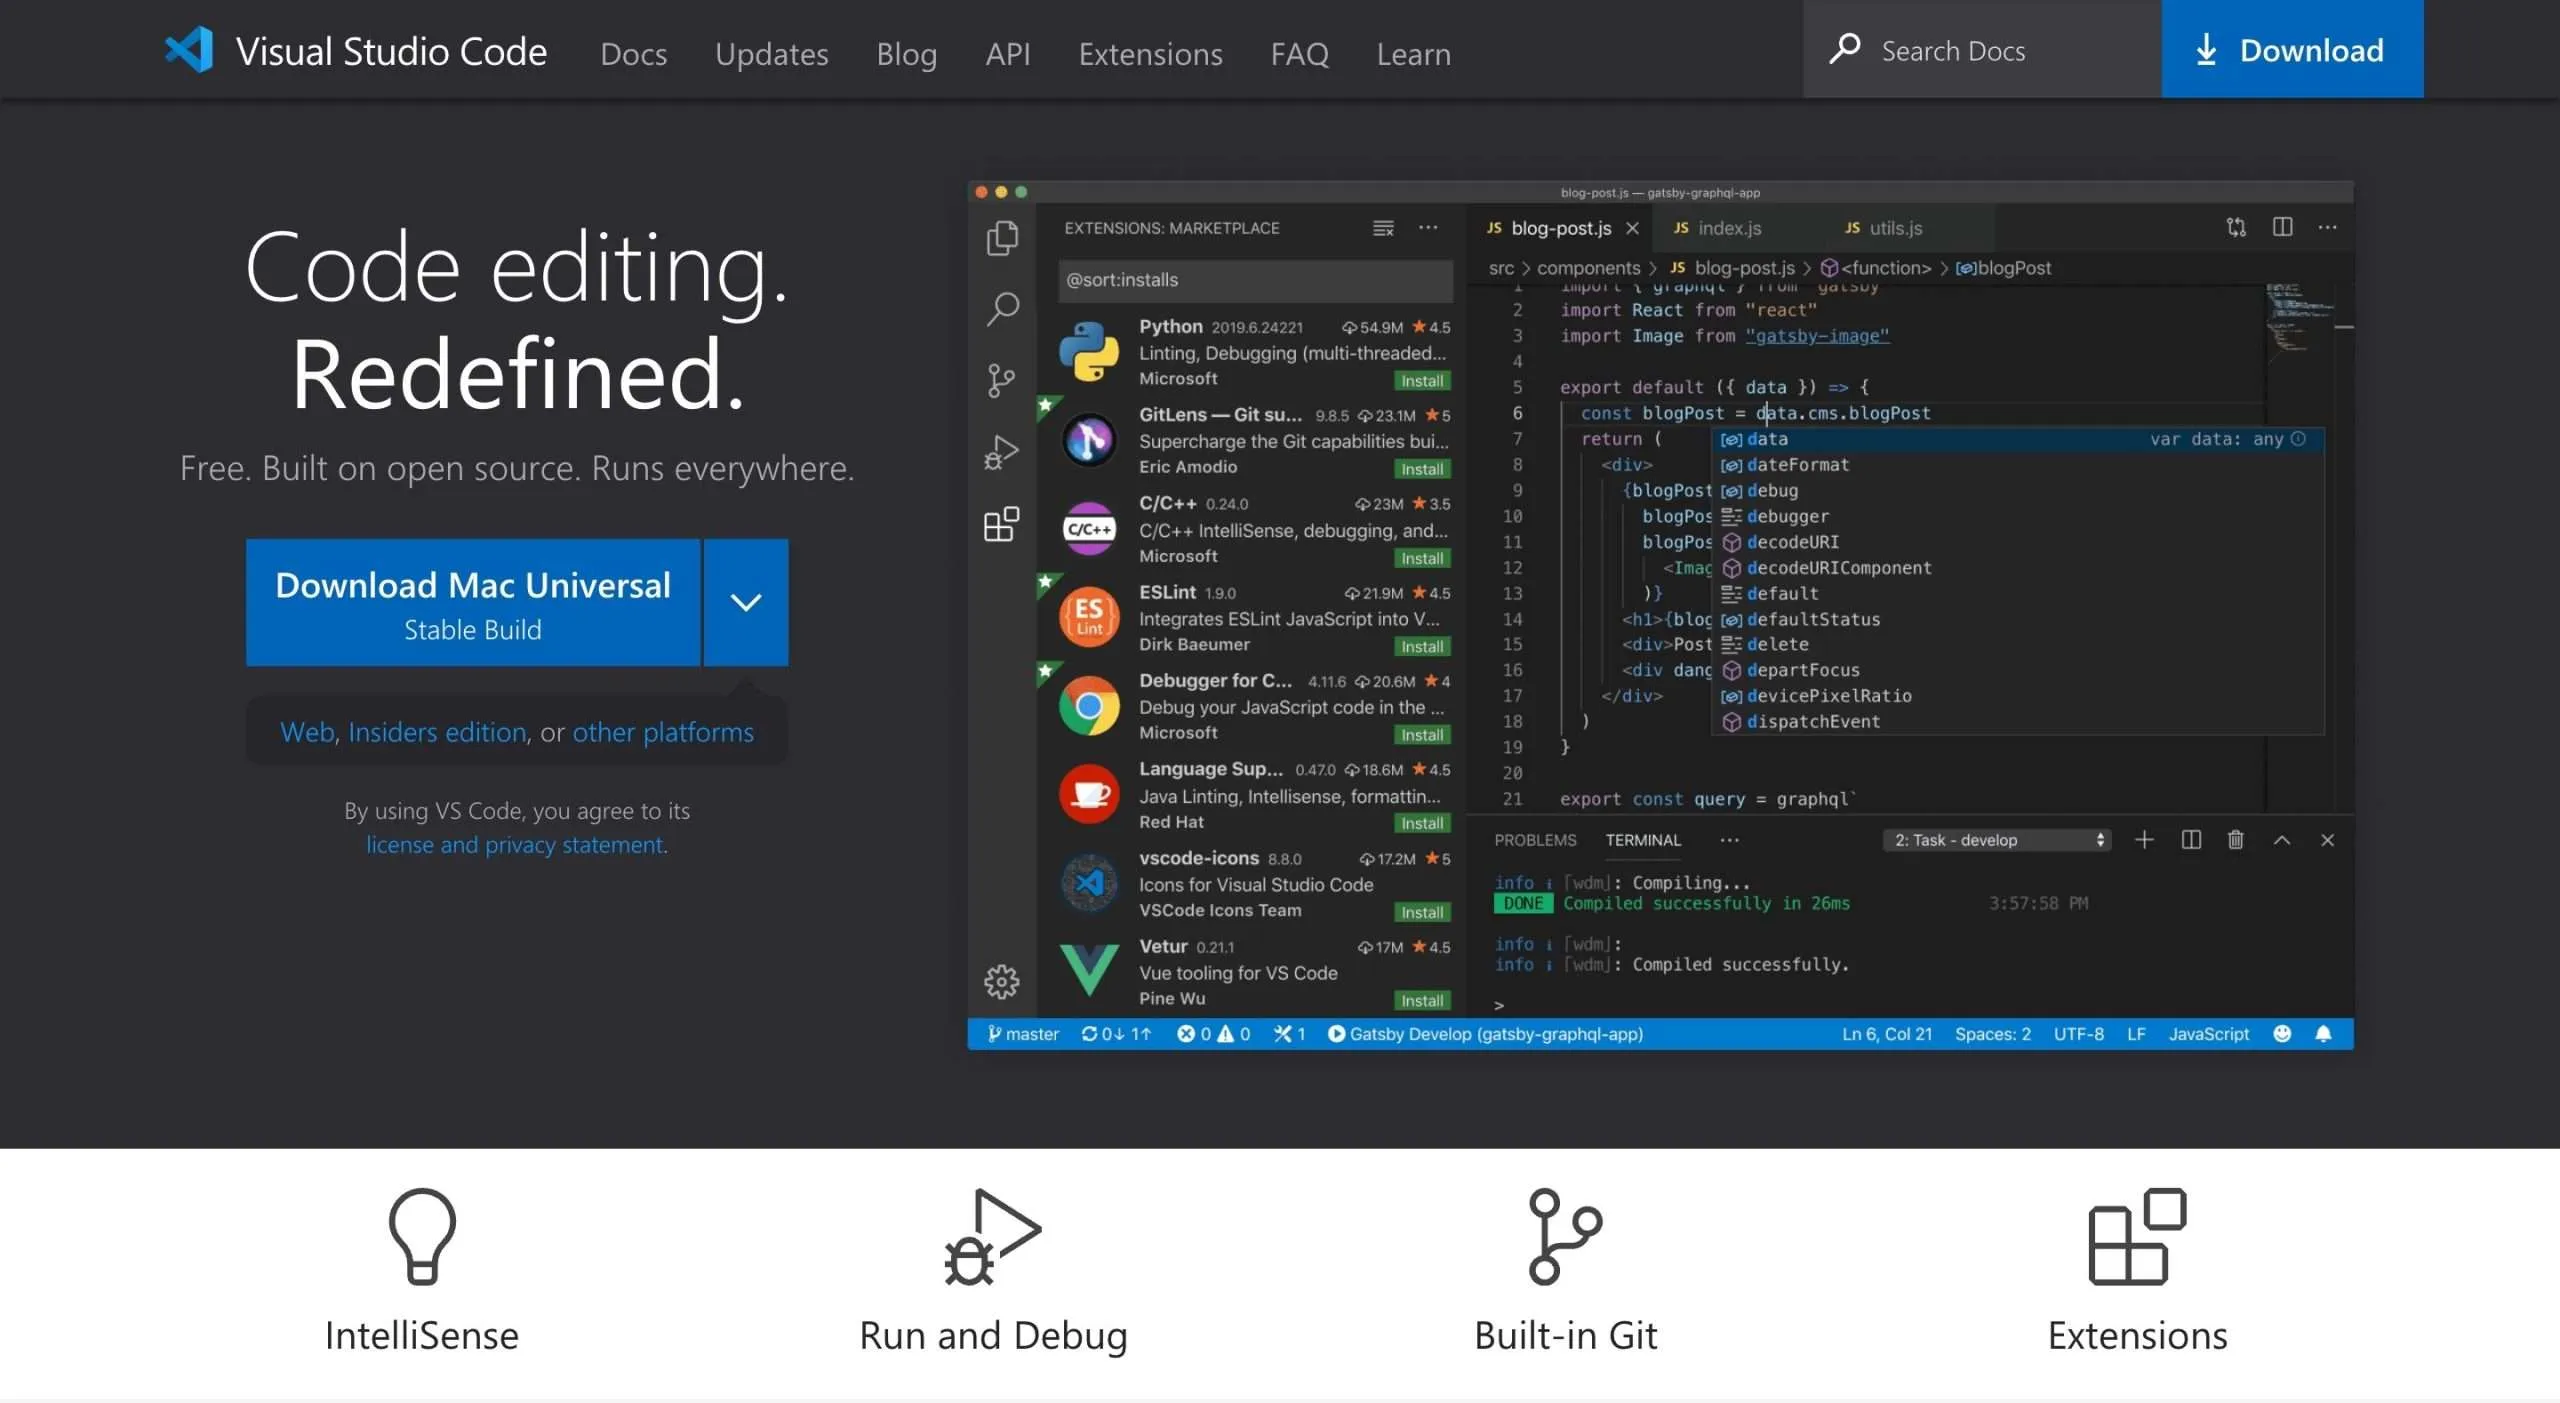Maximize the panel with the up chevron
This screenshot has height=1403, width=2560.
click(2281, 840)
